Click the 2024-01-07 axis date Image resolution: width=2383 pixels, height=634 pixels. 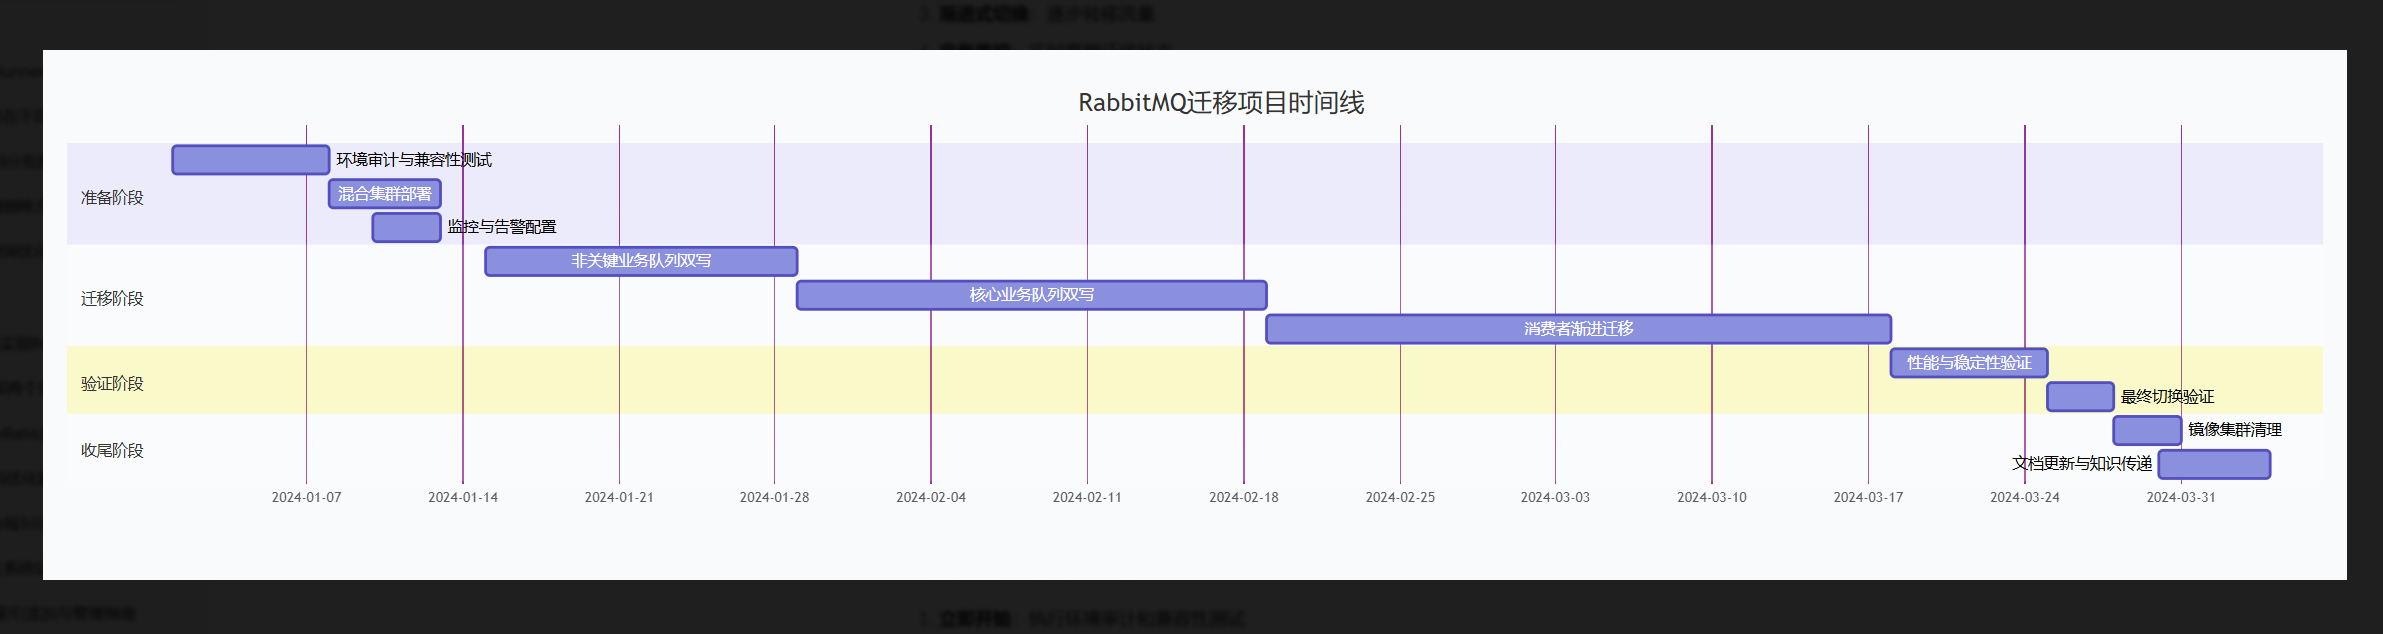coord(306,497)
